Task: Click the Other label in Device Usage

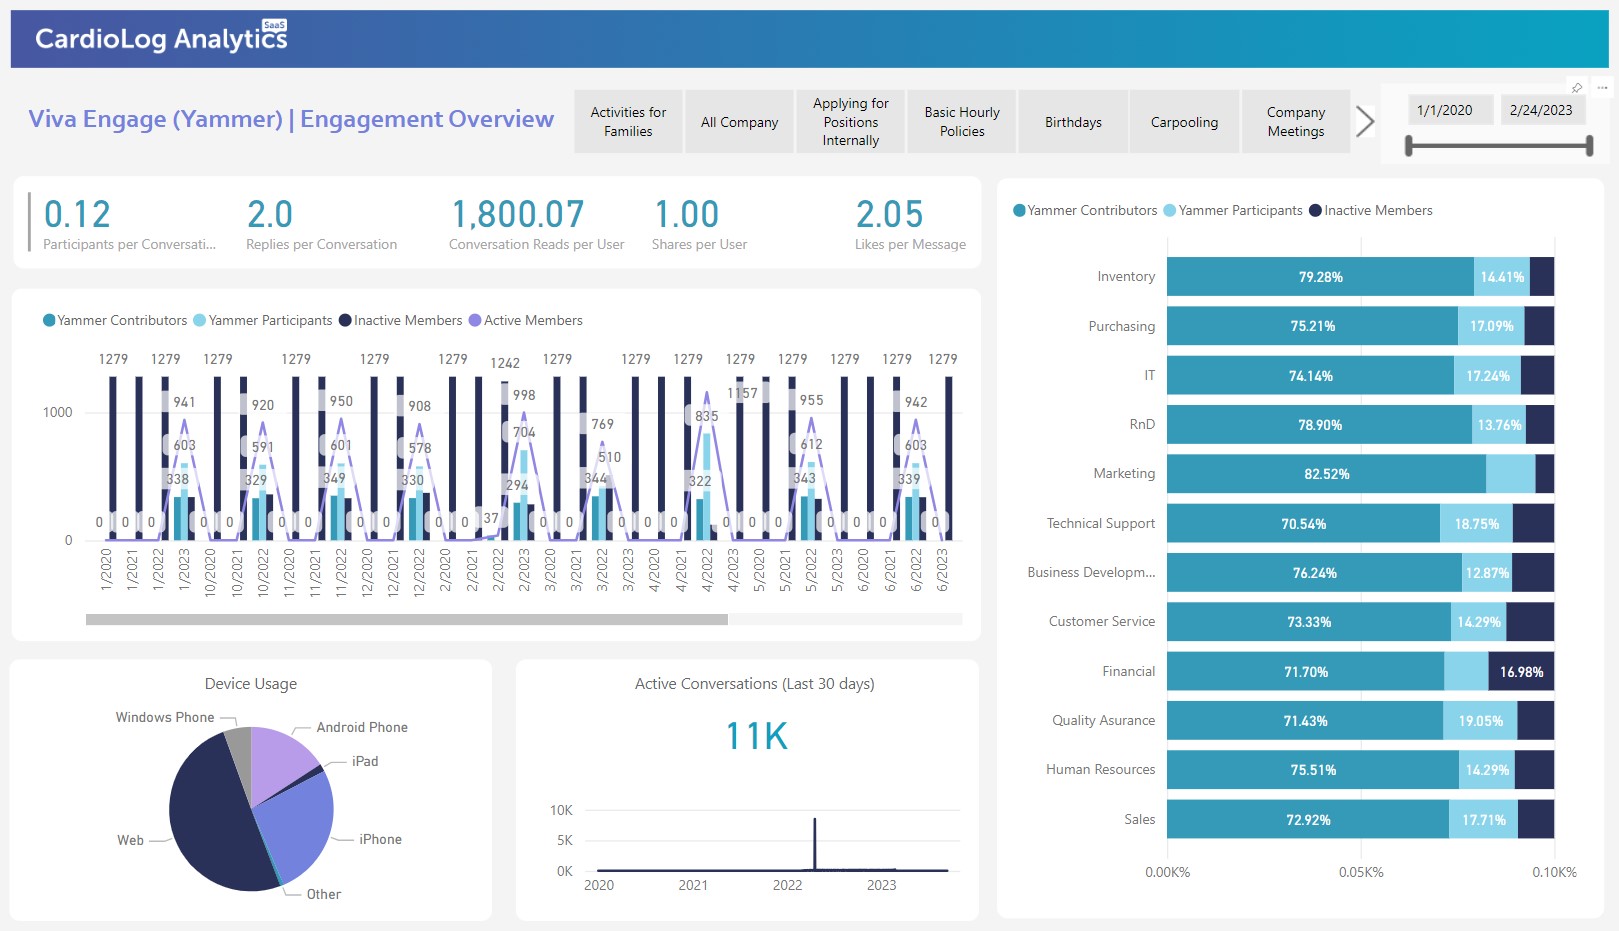Action: (323, 894)
